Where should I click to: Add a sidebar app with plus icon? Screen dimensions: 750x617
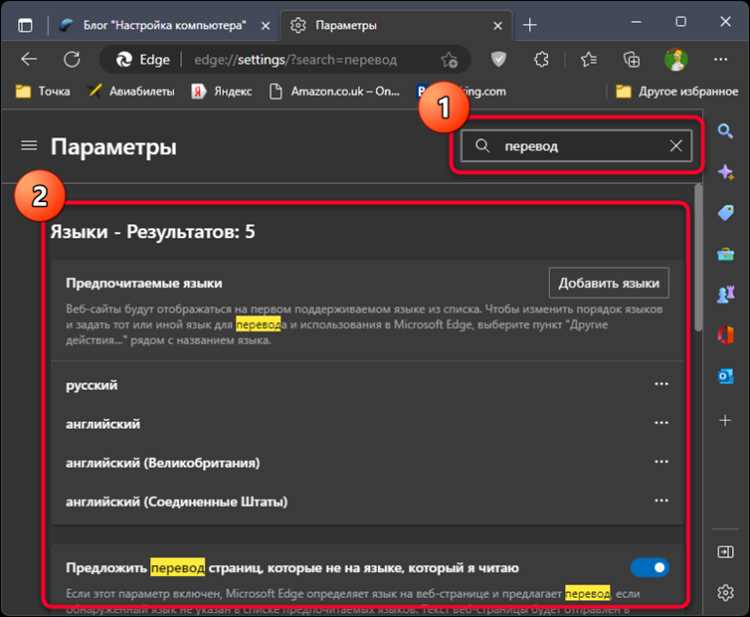point(725,420)
